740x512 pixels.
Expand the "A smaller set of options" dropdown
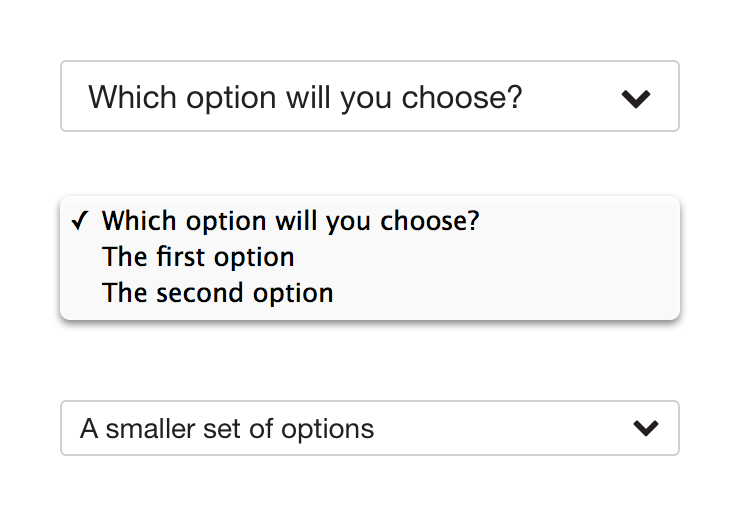369,428
